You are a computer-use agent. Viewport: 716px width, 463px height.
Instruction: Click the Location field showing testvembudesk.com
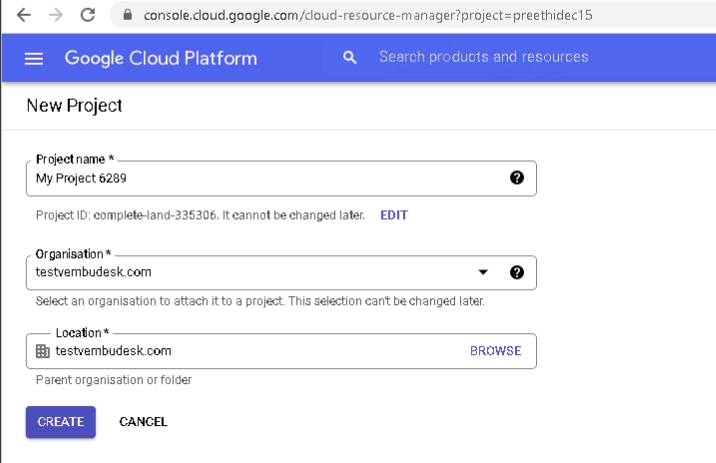point(281,351)
